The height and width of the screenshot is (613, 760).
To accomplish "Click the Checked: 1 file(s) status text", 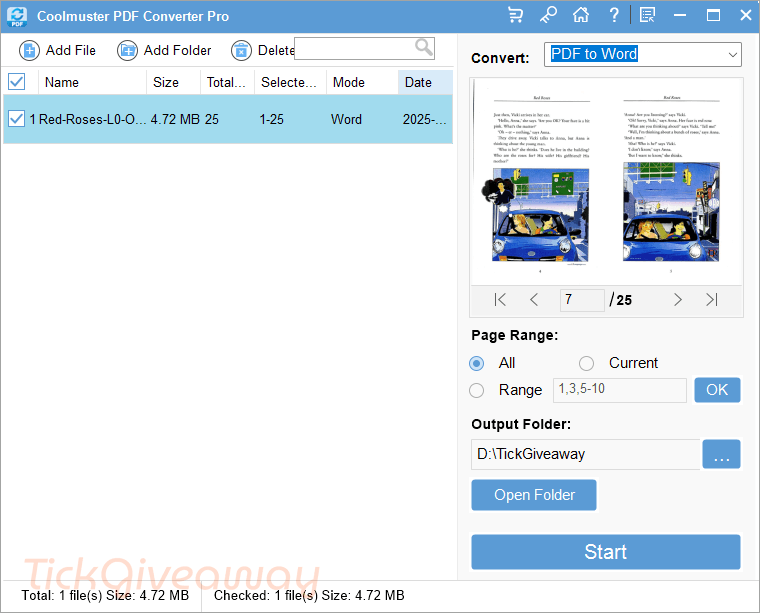I will tap(309, 595).
